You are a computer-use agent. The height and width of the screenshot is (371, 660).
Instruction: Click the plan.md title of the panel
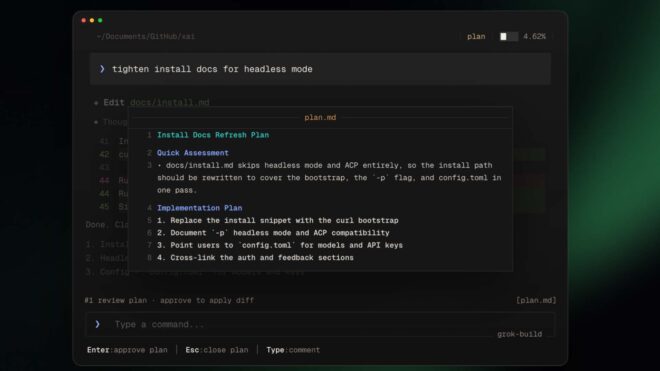coord(320,117)
